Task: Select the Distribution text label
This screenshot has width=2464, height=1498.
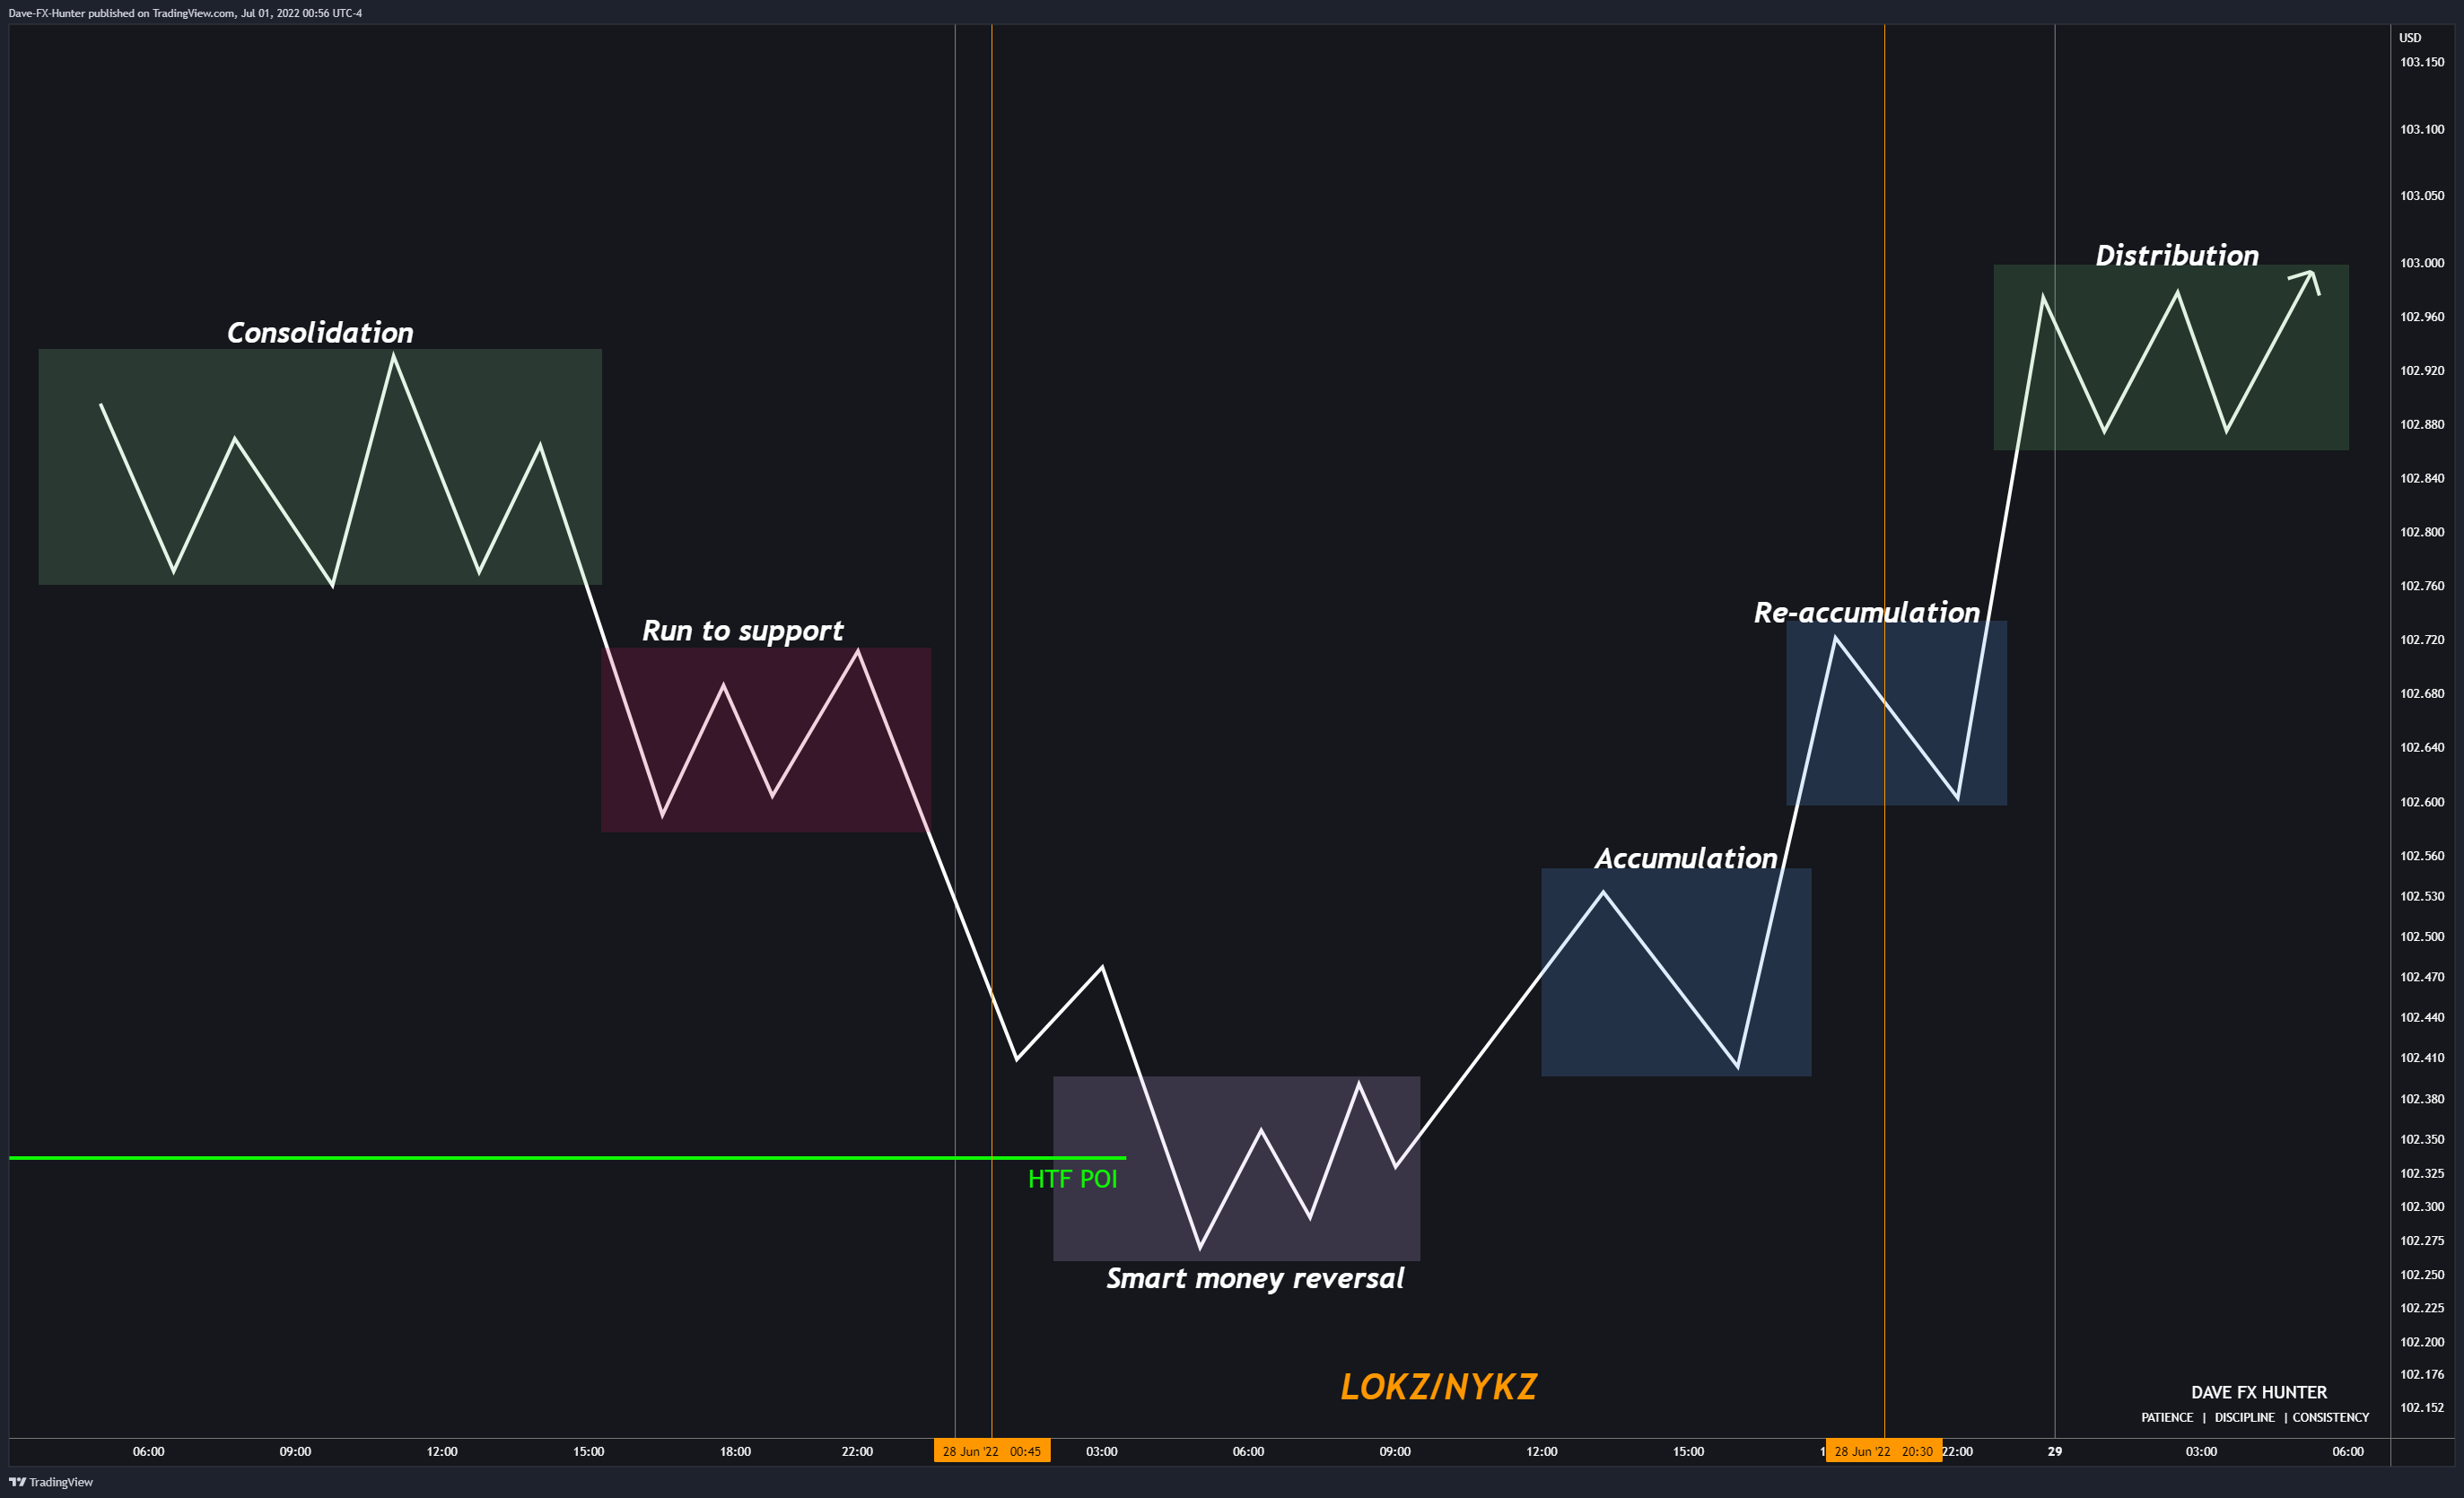Action: (x=2177, y=255)
